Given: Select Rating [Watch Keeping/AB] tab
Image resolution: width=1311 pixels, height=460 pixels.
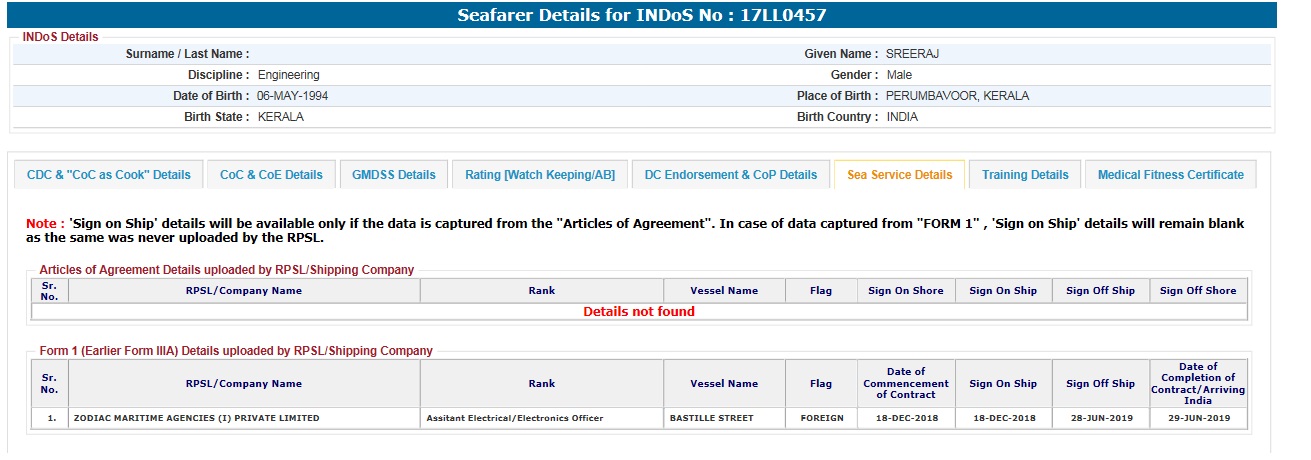Looking at the screenshot, I should (x=540, y=175).
